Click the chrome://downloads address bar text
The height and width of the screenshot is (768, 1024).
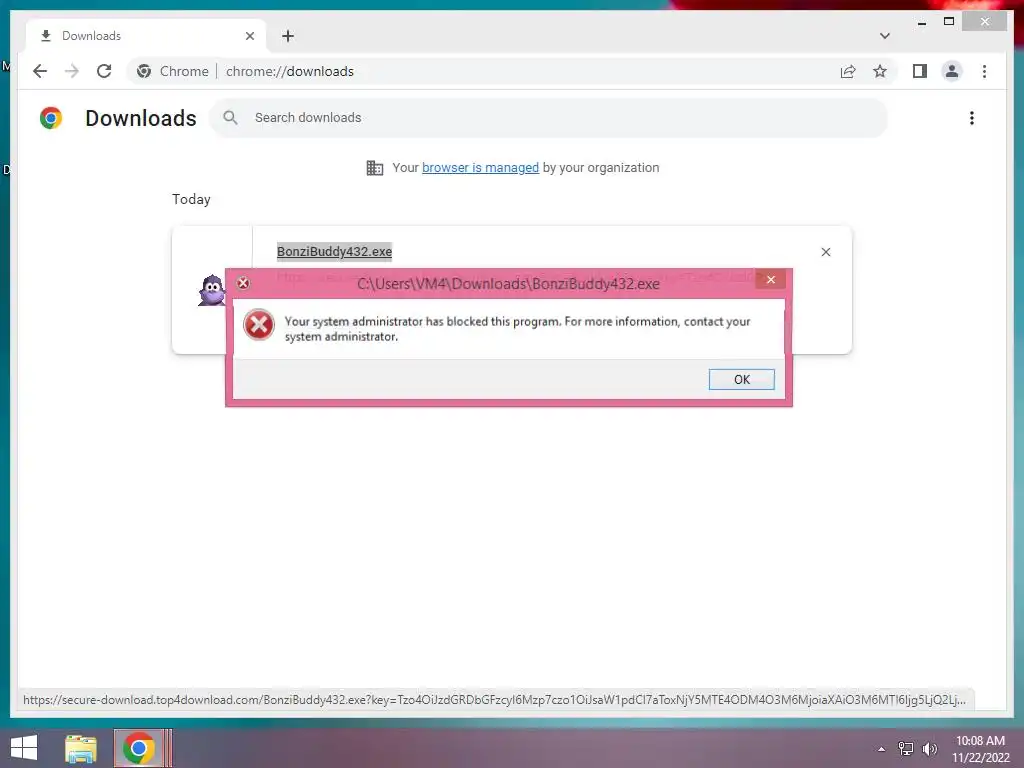click(290, 71)
